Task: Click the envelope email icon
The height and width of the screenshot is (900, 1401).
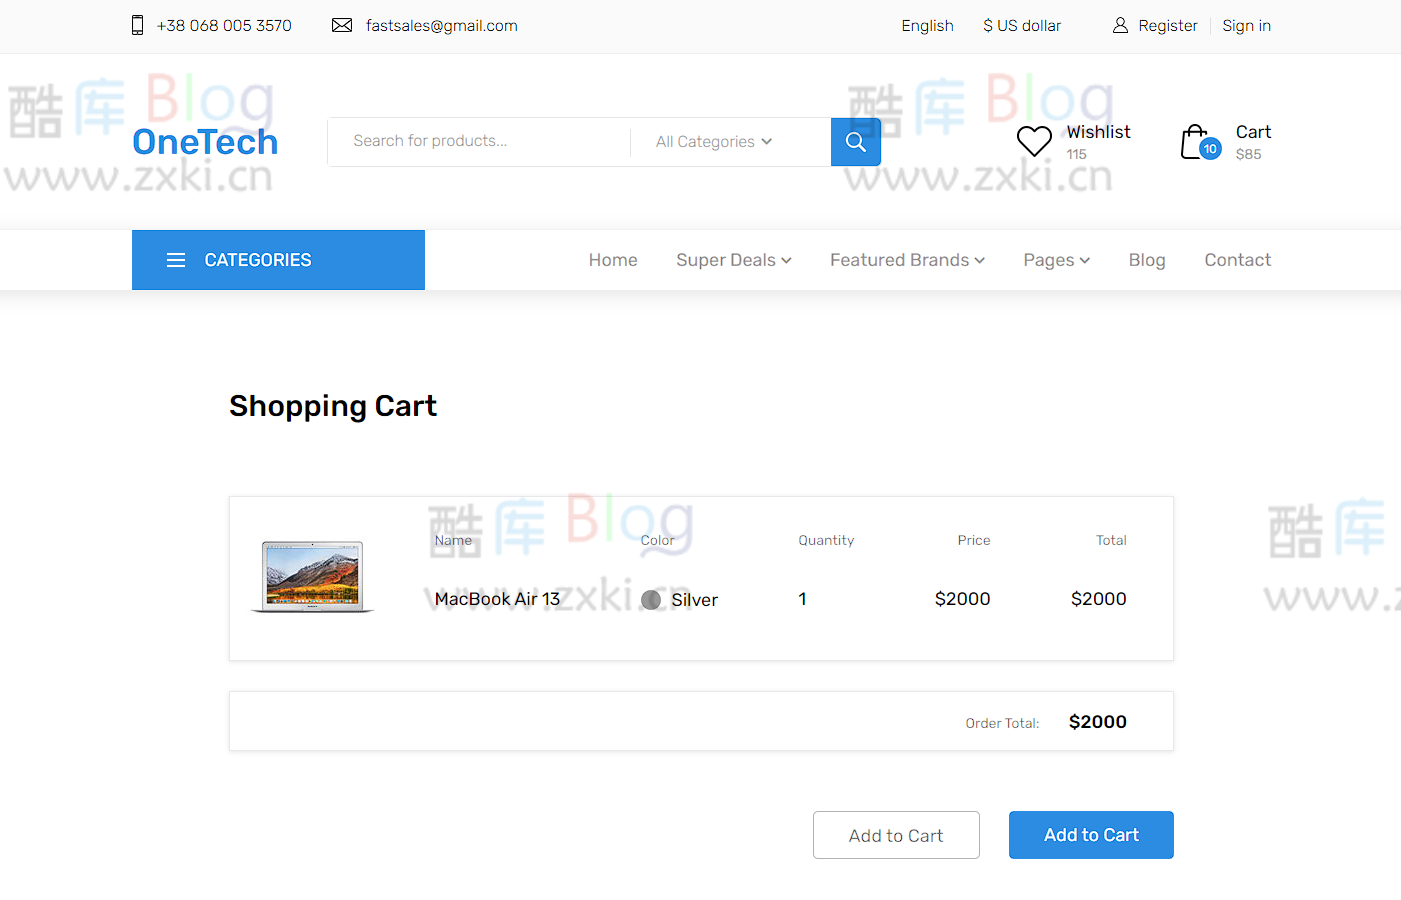Action: [x=342, y=26]
